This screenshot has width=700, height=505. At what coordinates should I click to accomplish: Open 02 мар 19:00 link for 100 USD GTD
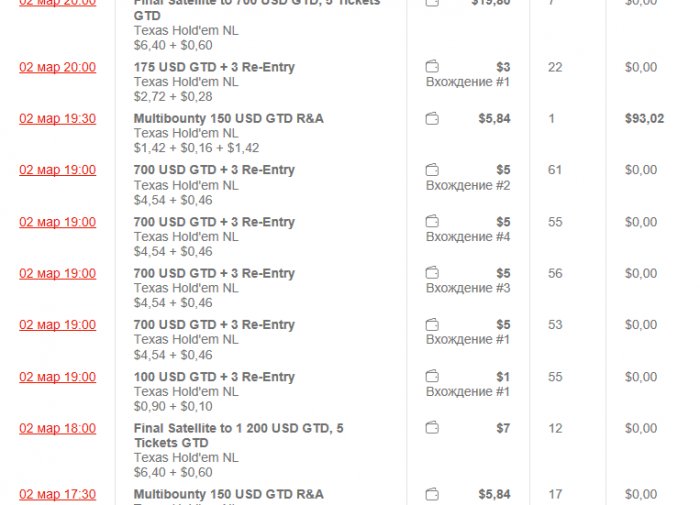[57, 377]
